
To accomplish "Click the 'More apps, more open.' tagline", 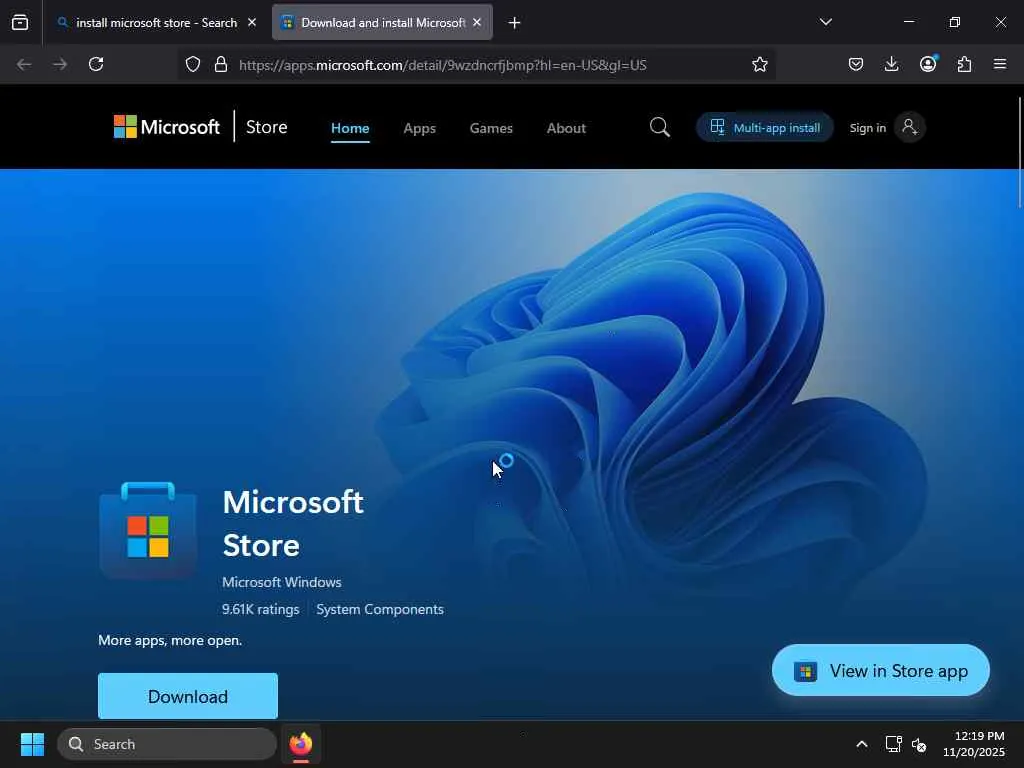I will point(170,640).
